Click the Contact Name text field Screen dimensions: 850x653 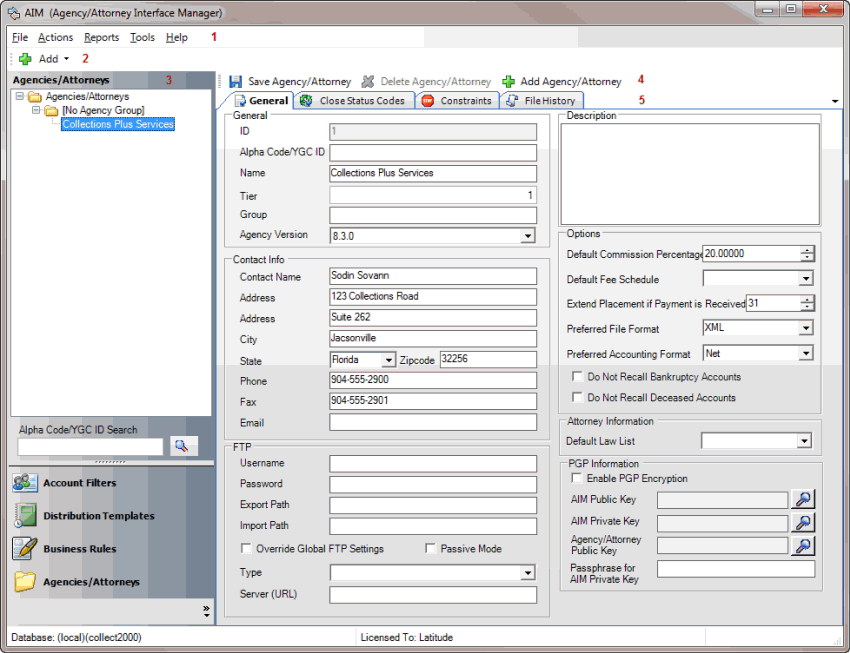[x=433, y=276]
